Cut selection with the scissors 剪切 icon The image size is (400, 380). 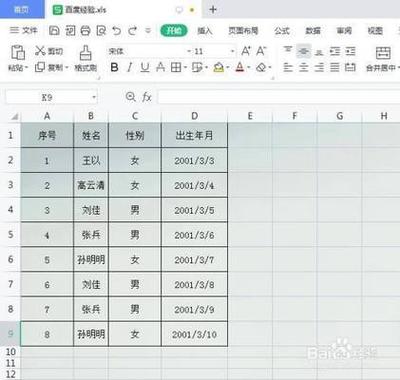[40, 51]
